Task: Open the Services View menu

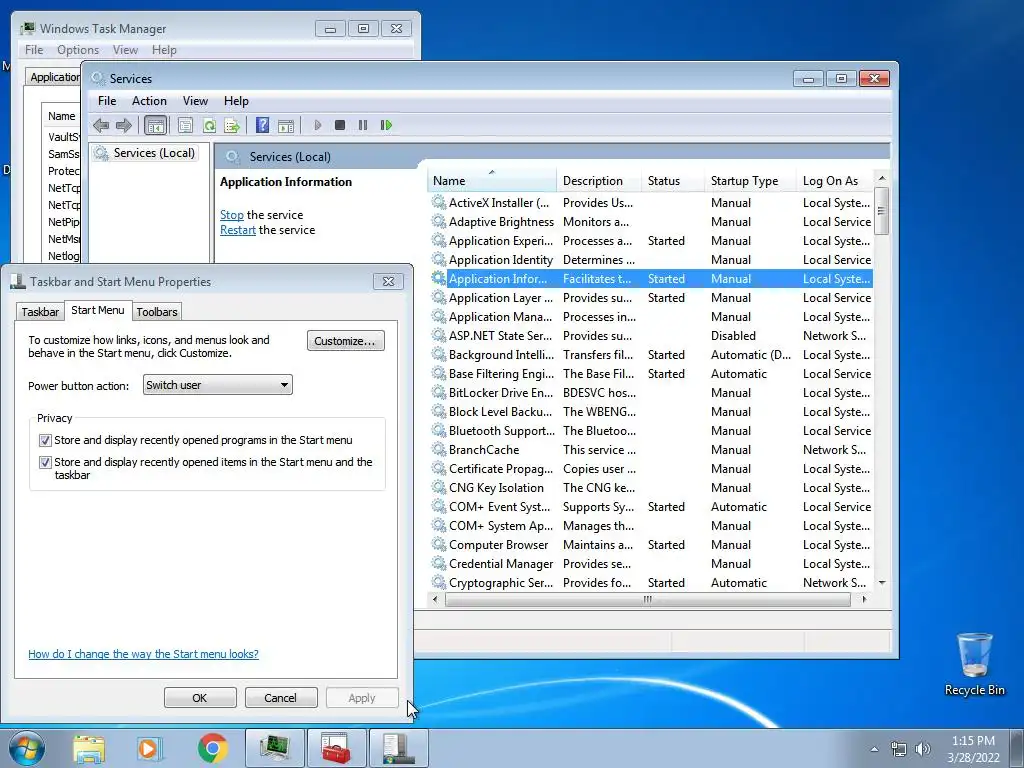Action: [x=195, y=101]
